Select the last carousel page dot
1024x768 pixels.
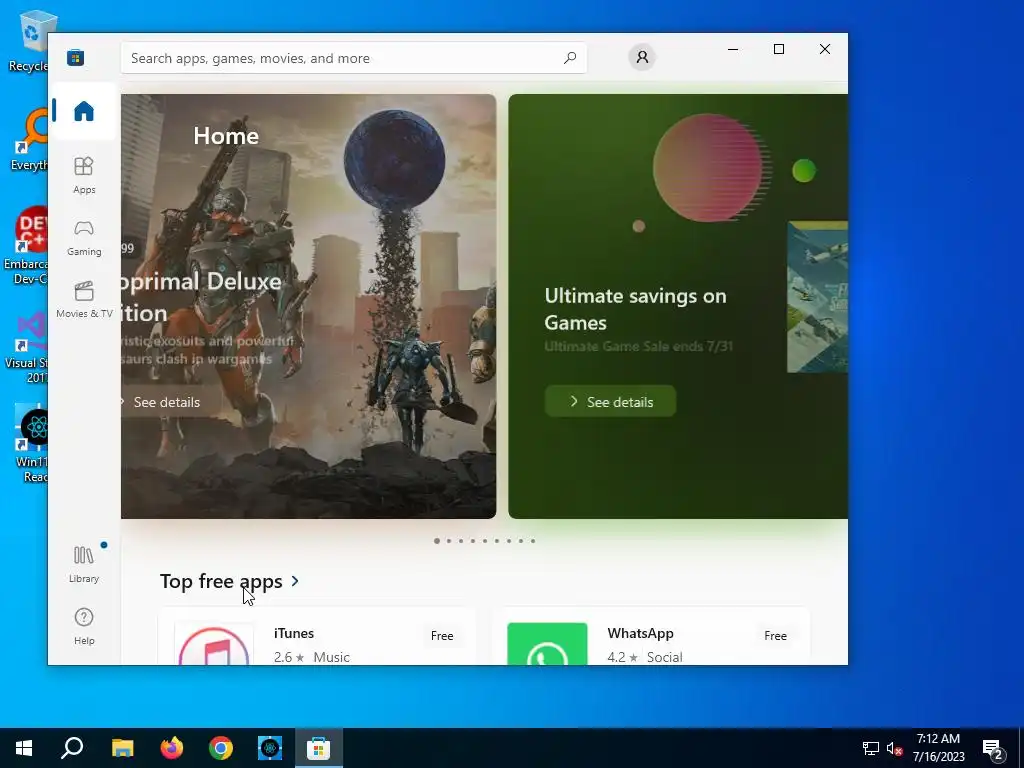pyautogui.click(x=533, y=541)
